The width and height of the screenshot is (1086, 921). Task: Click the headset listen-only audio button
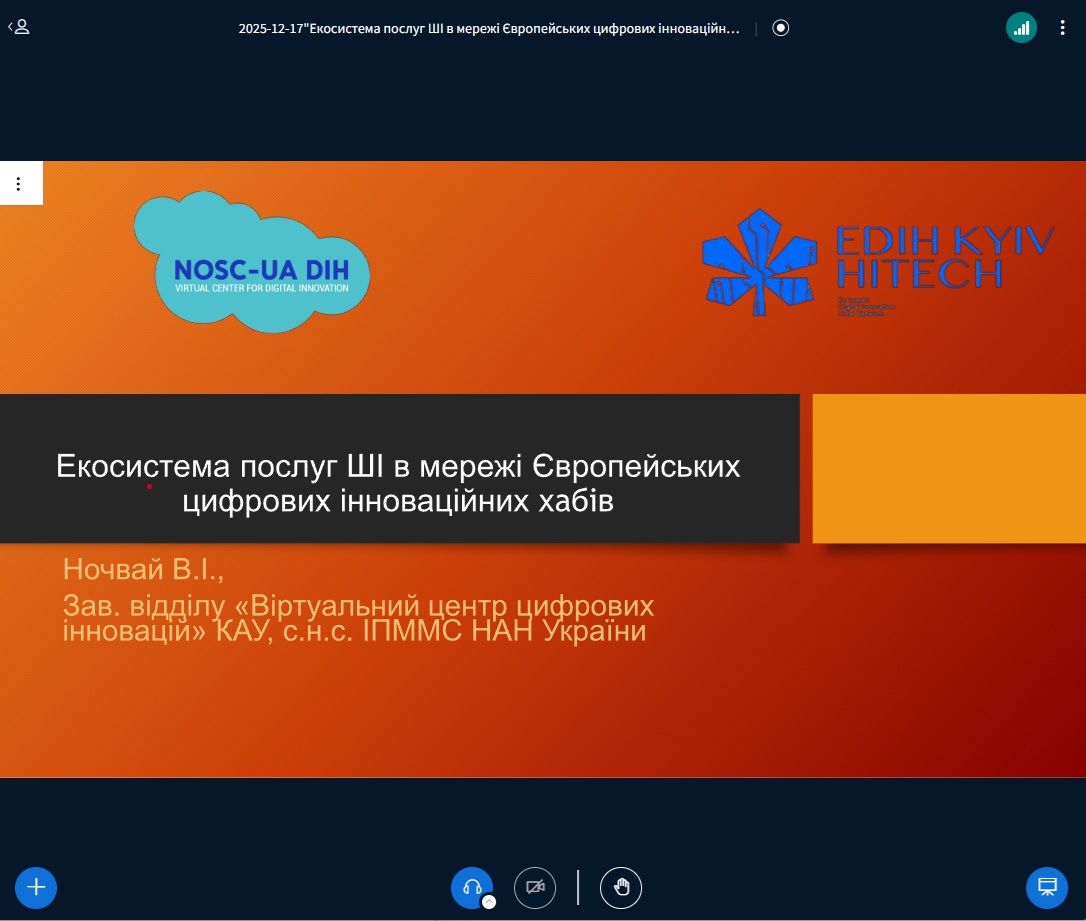[472, 887]
